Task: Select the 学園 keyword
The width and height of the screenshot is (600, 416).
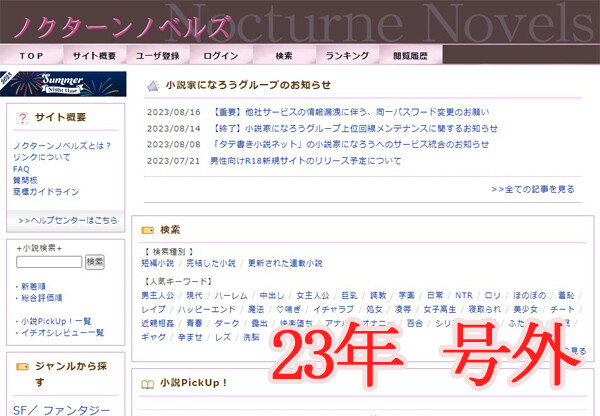Action: pyautogui.click(x=406, y=295)
